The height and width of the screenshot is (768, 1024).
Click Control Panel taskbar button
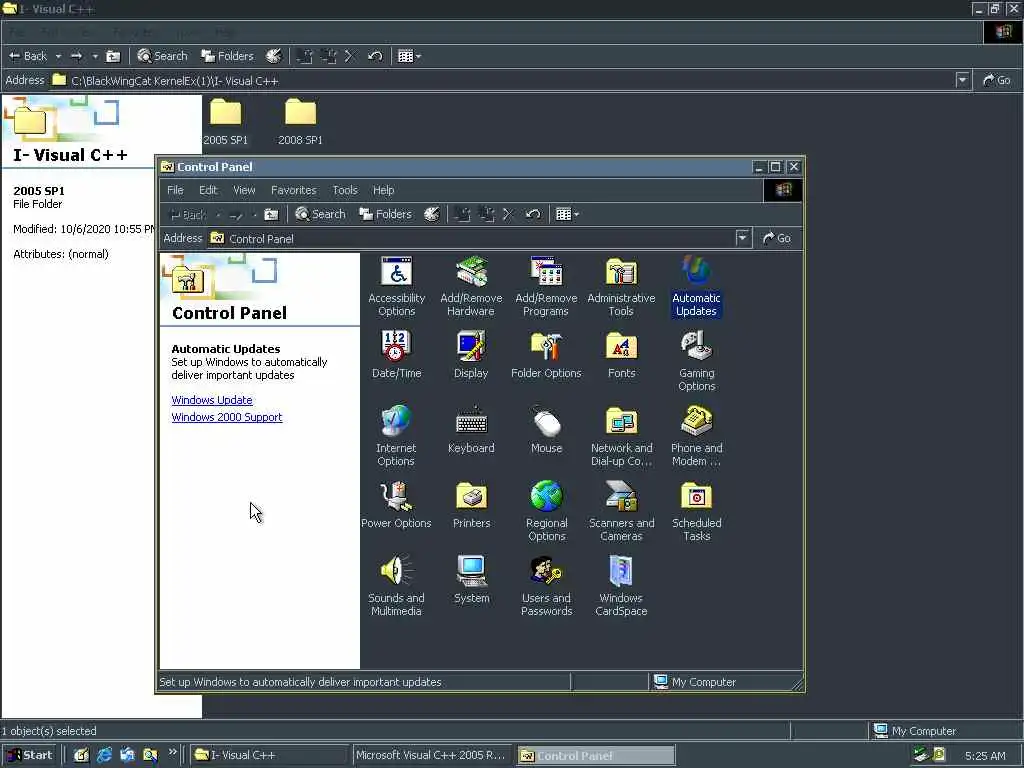point(595,755)
